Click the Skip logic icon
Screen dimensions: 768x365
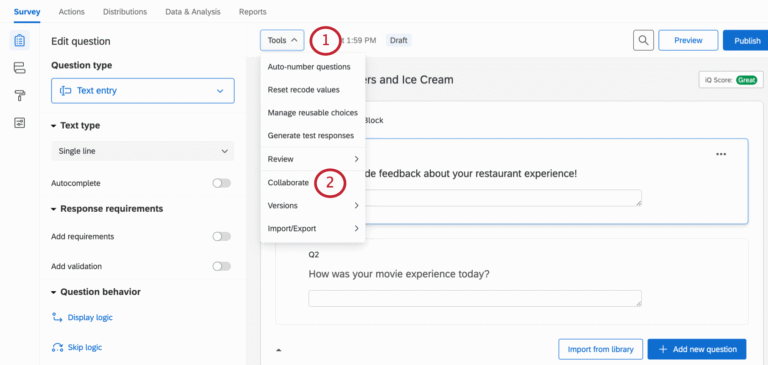point(57,347)
